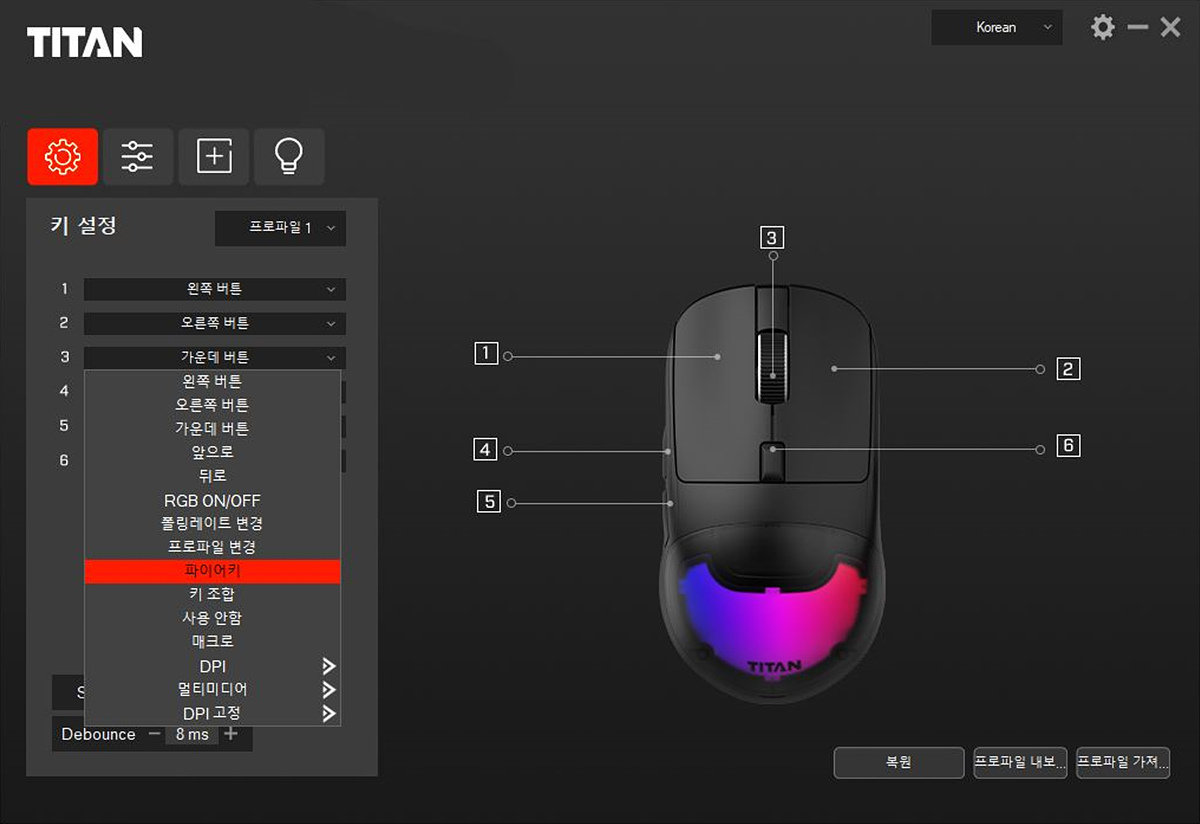Choose 앞으로 from the dropdown list

pos(213,452)
